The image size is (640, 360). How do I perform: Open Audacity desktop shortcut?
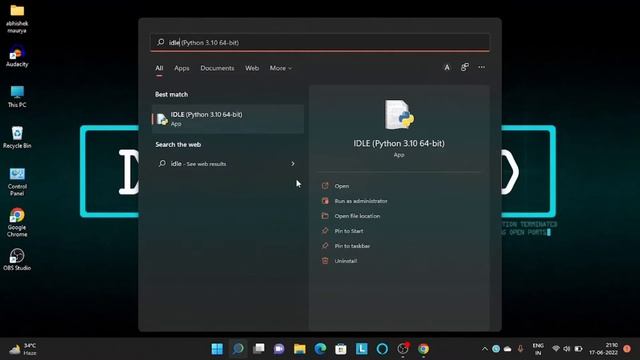(x=17, y=56)
